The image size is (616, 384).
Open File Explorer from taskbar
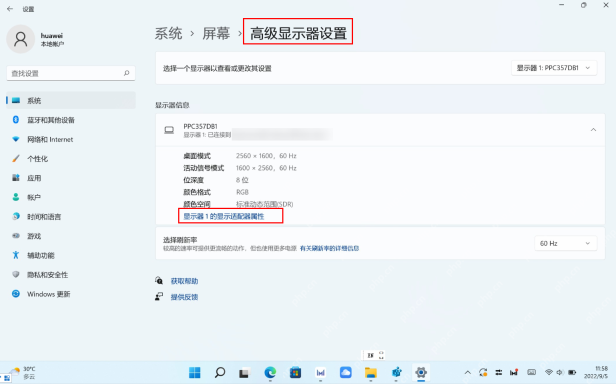371,372
